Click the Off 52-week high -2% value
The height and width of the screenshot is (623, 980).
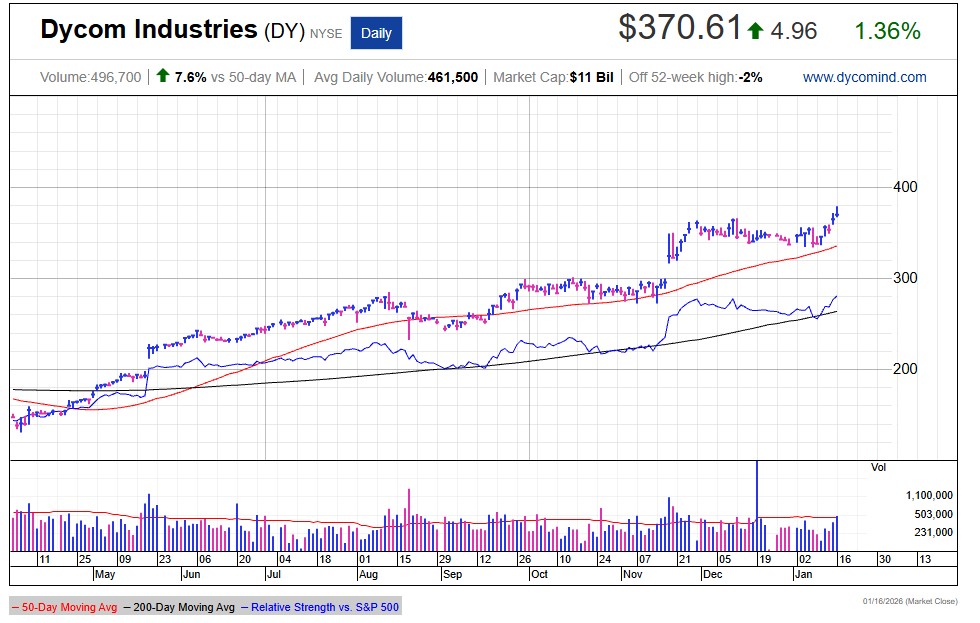pos(696,77)
